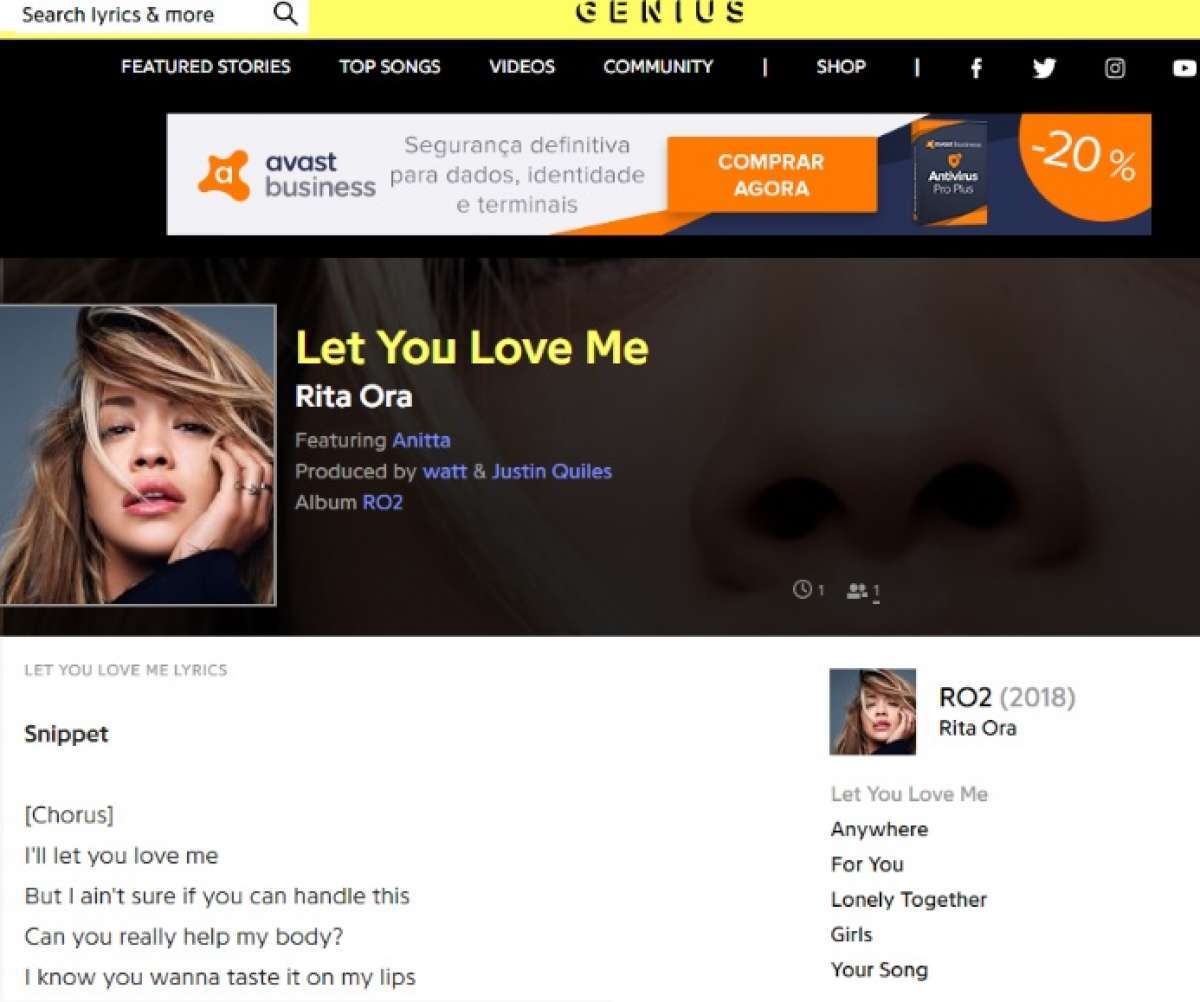Screen dimensions: 1200x1002
Task: Open the Videos menu item
Action: 522,67
